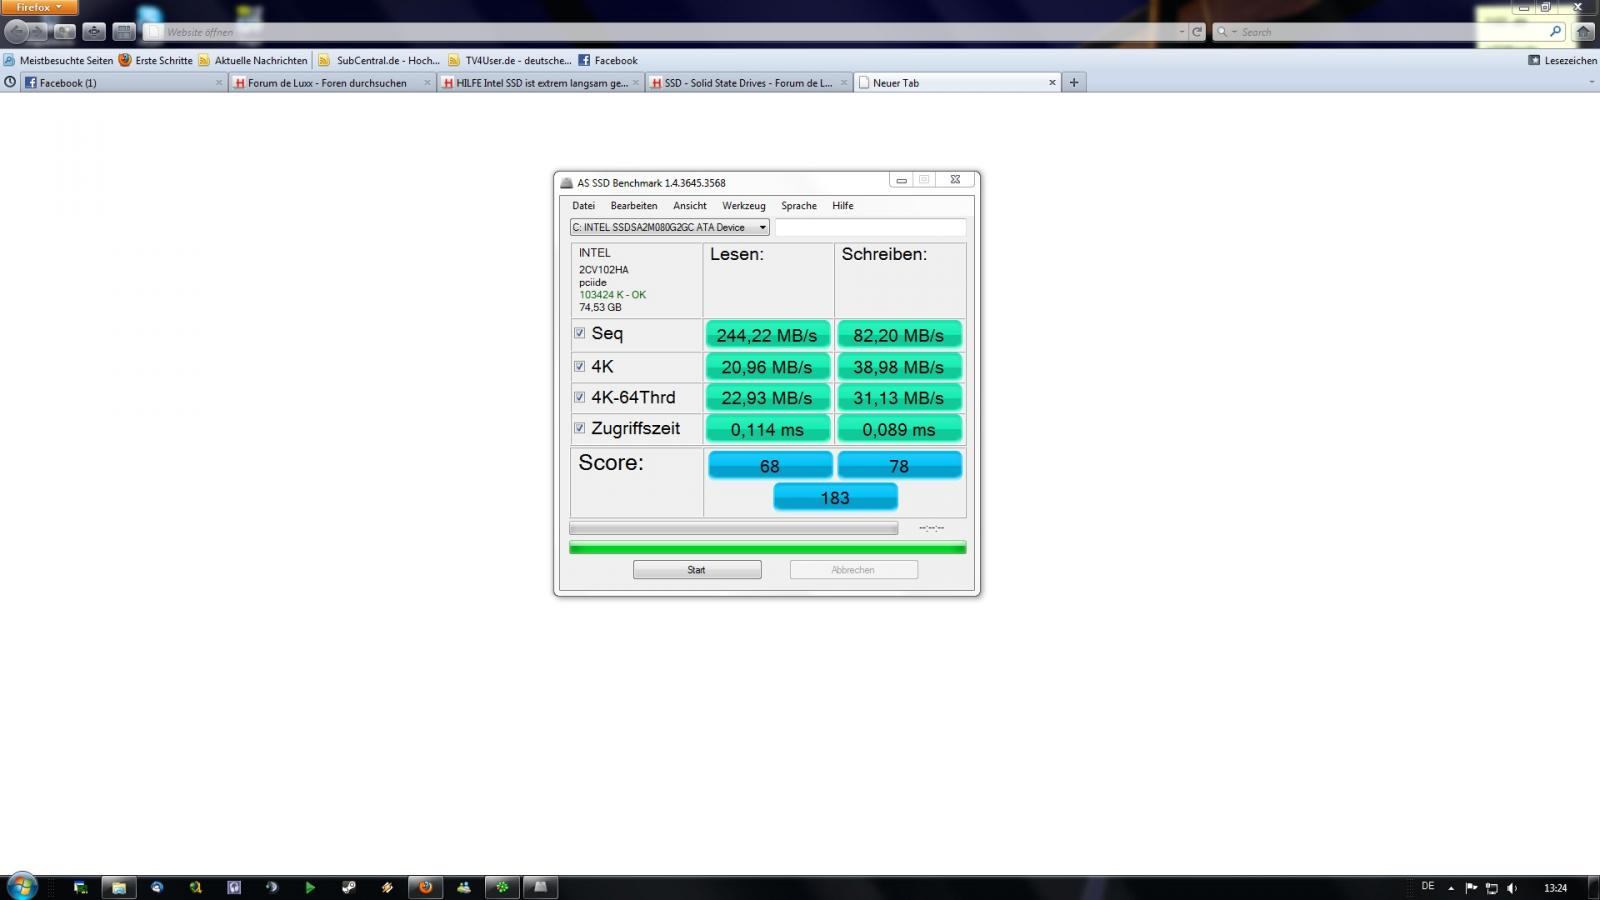Click the gray current-test progress bar
Image resolution: width=1600 pixels, height=900 pixels.
[x=733, y=528]
